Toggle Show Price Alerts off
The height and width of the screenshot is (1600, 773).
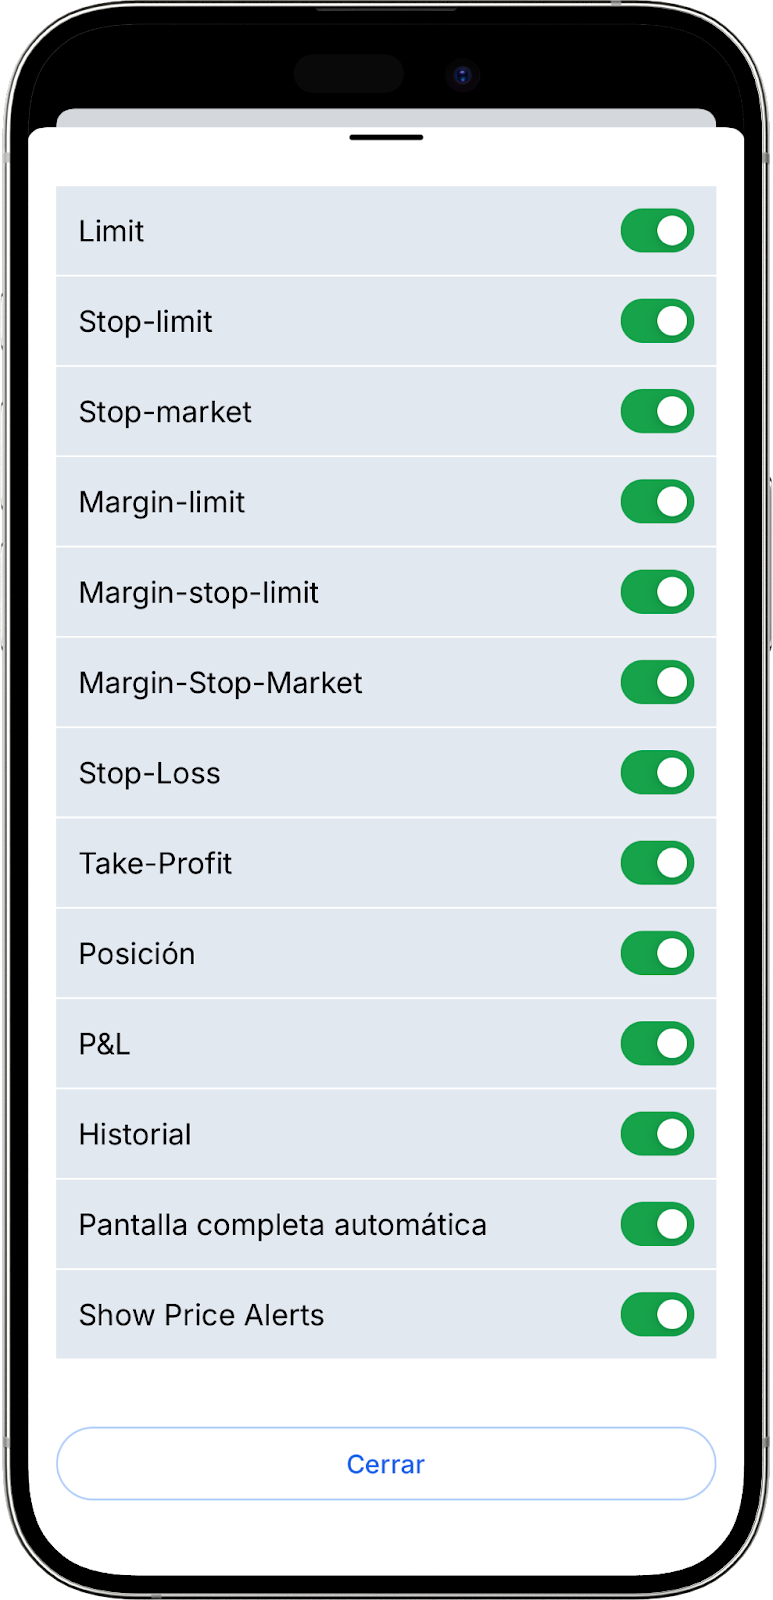pyautogui.click(x=657, y=1315)
